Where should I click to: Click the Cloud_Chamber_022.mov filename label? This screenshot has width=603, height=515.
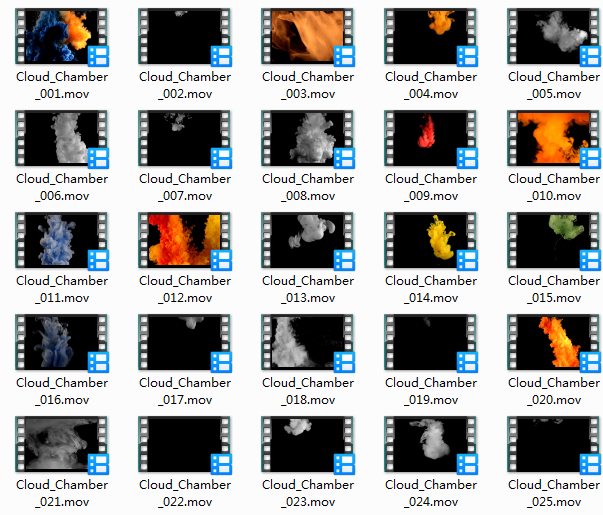(x=185, y=493)
